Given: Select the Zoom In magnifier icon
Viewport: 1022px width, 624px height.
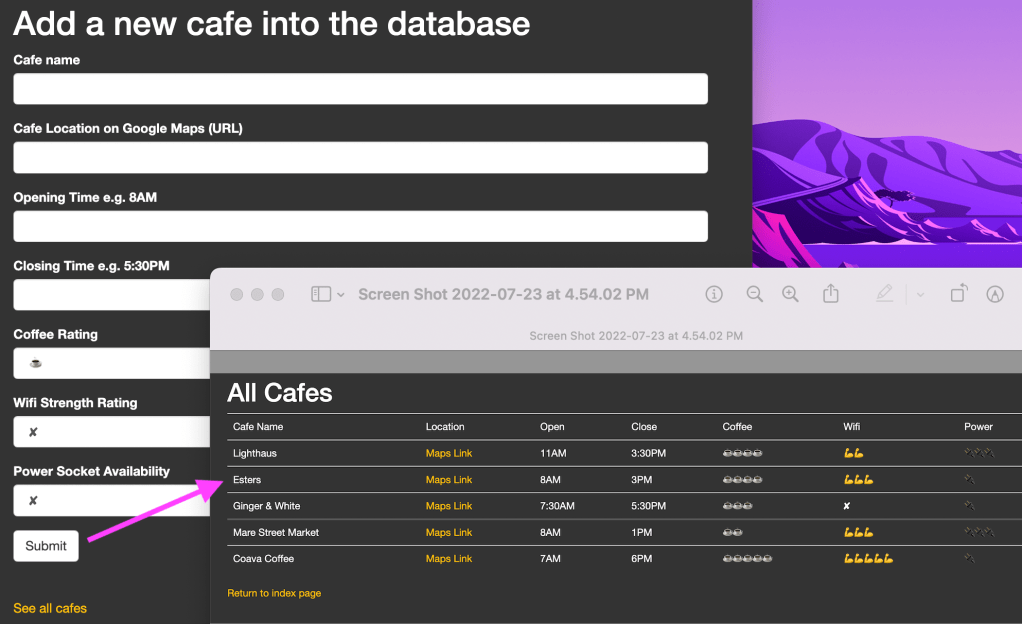Looking at the screenshot, I should click(790, 293).
